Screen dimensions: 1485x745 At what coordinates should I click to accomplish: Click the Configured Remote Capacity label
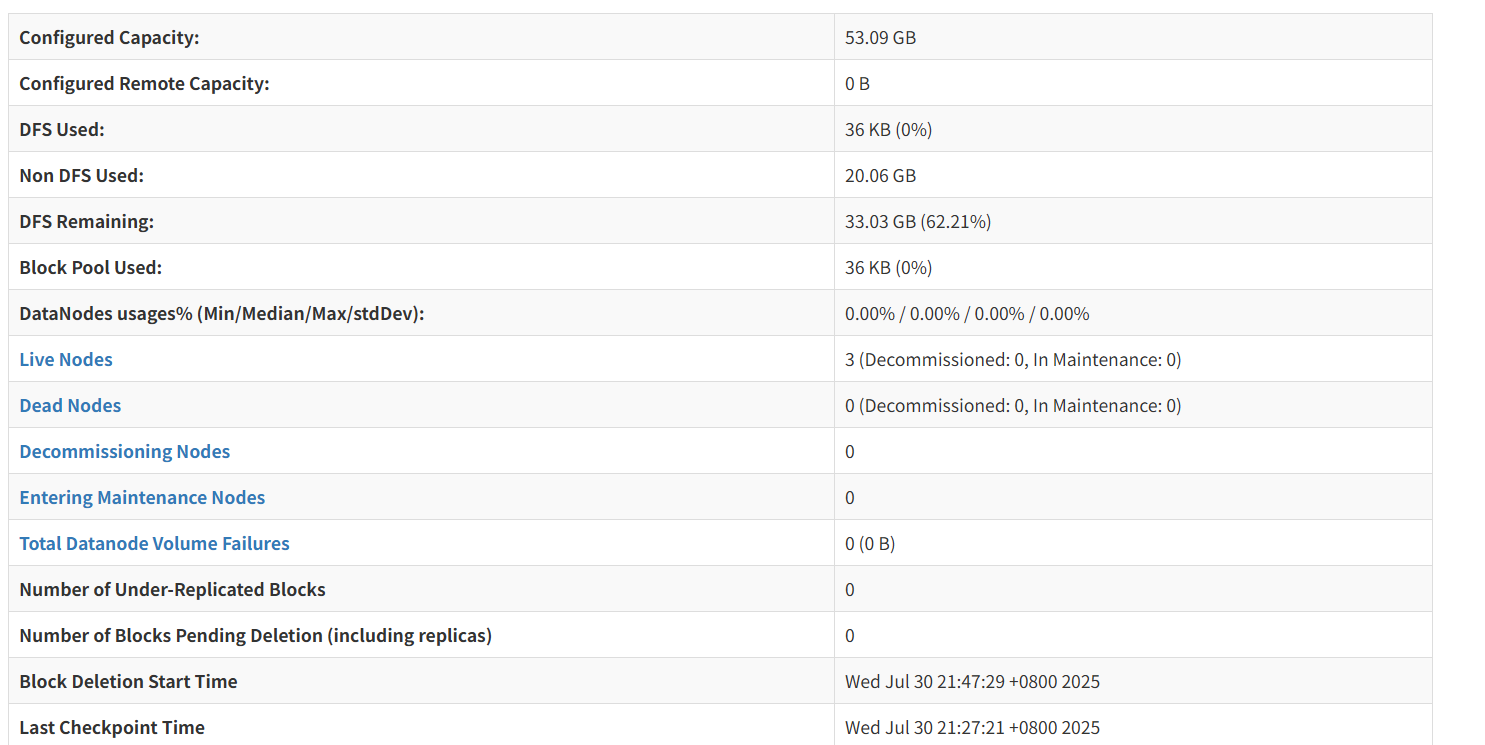click(x=144, y=84)
